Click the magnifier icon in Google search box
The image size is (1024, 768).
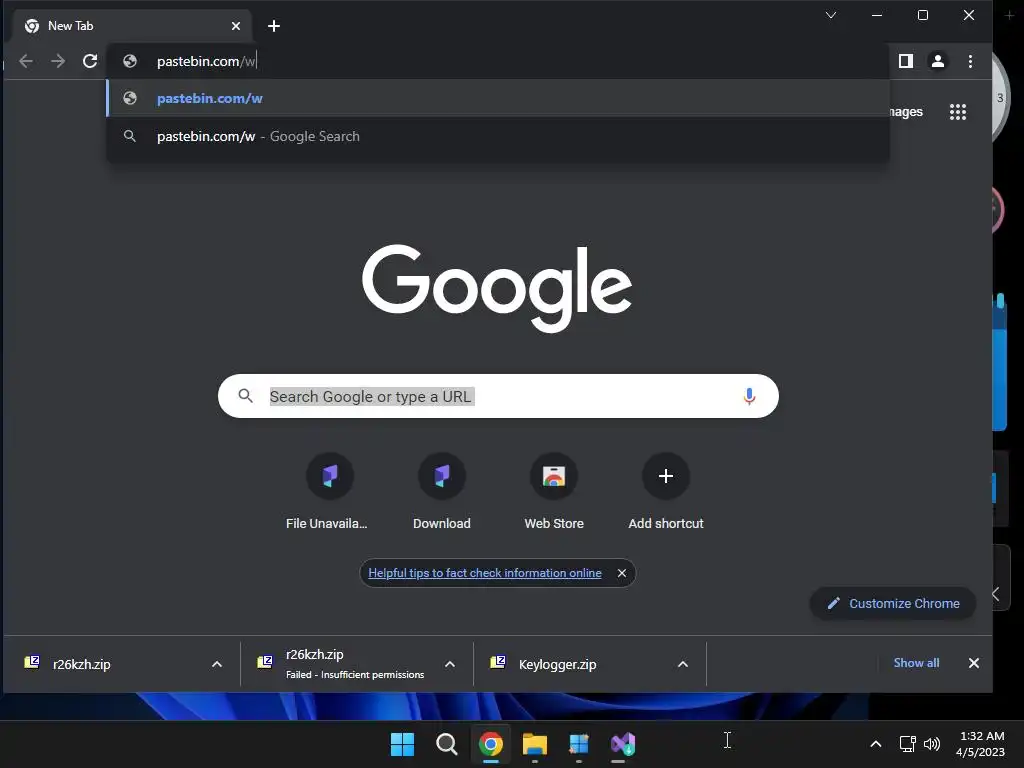pyautogui.click(x=246, y=396)
